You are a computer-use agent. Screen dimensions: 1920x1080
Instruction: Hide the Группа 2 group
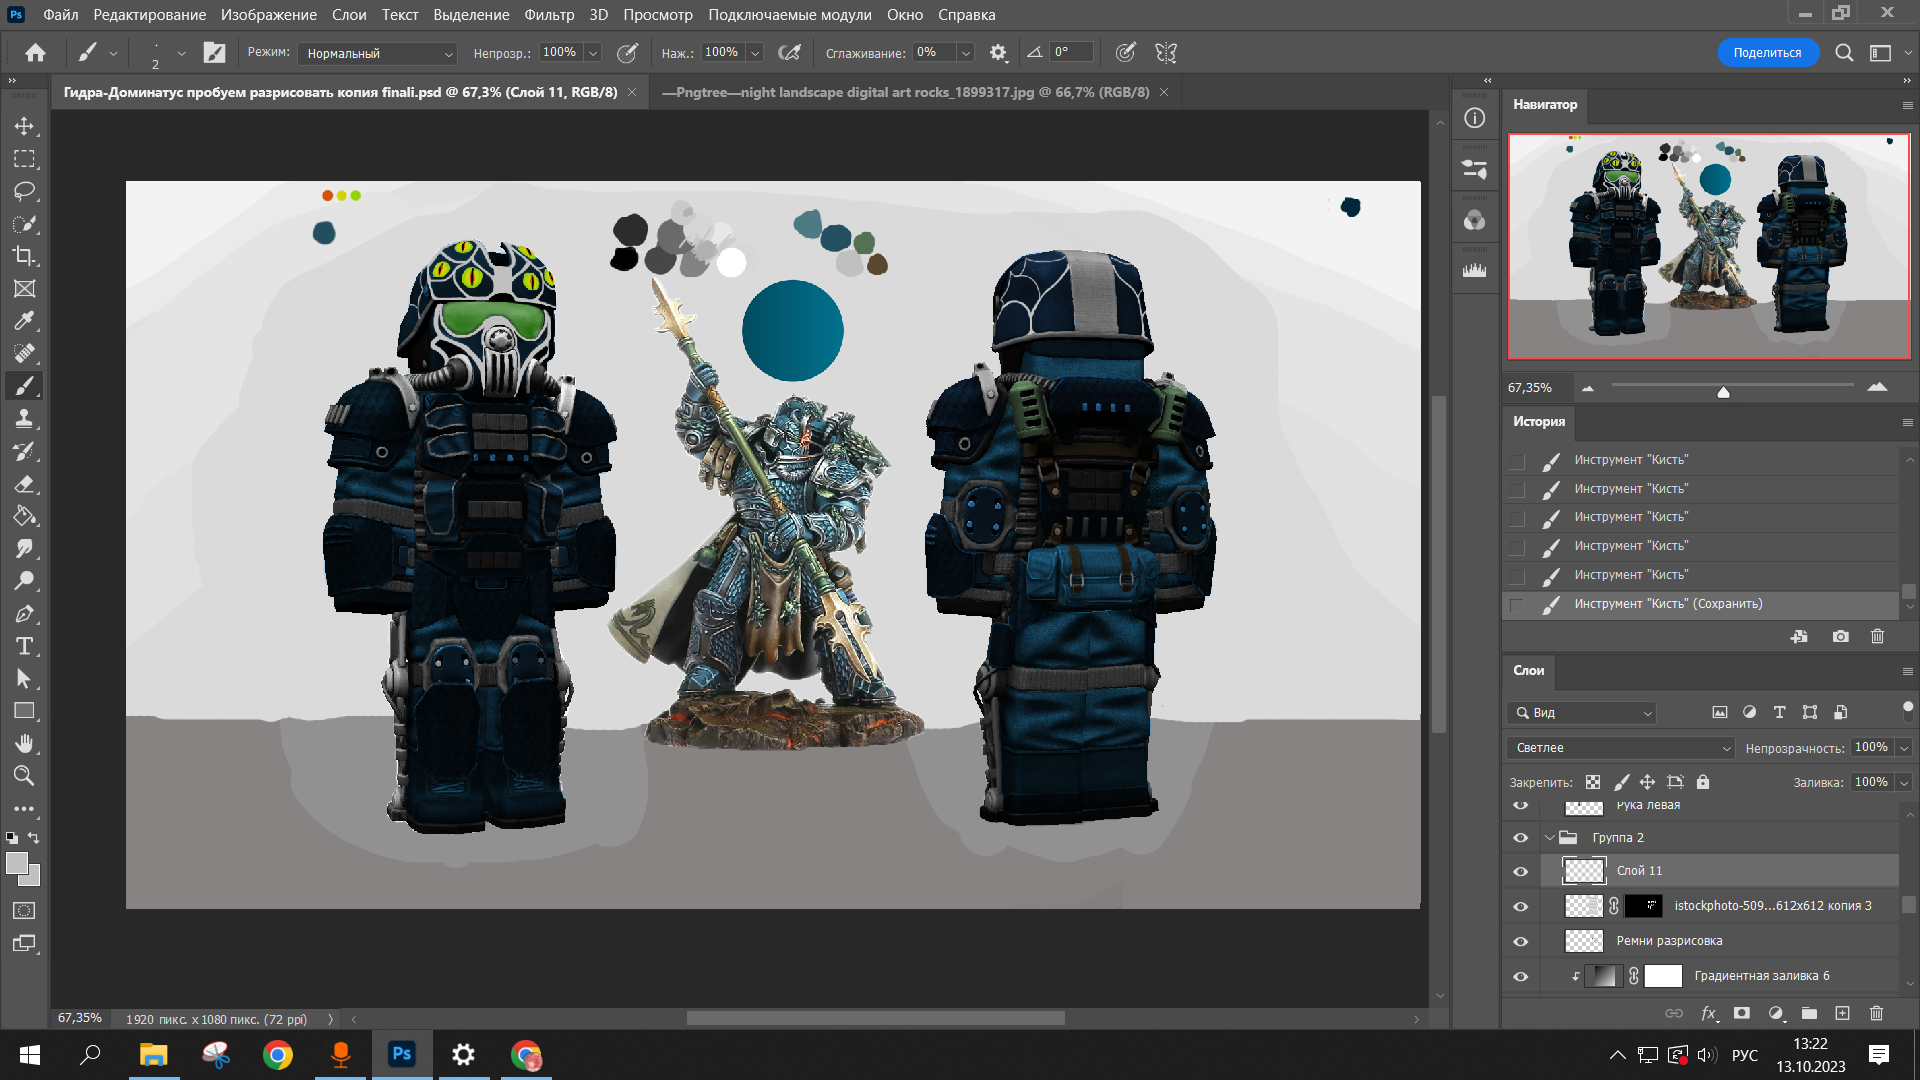click(x=1521, y=838)
